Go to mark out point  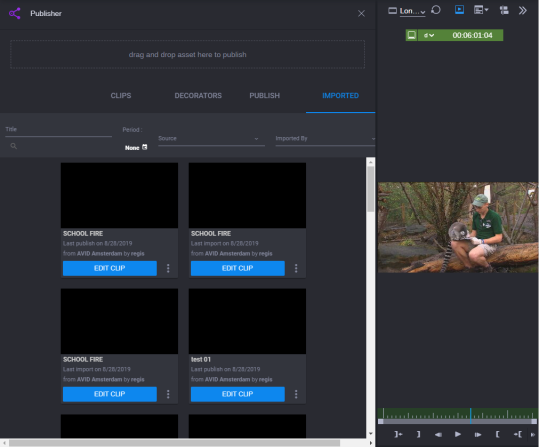coord(398,434)
